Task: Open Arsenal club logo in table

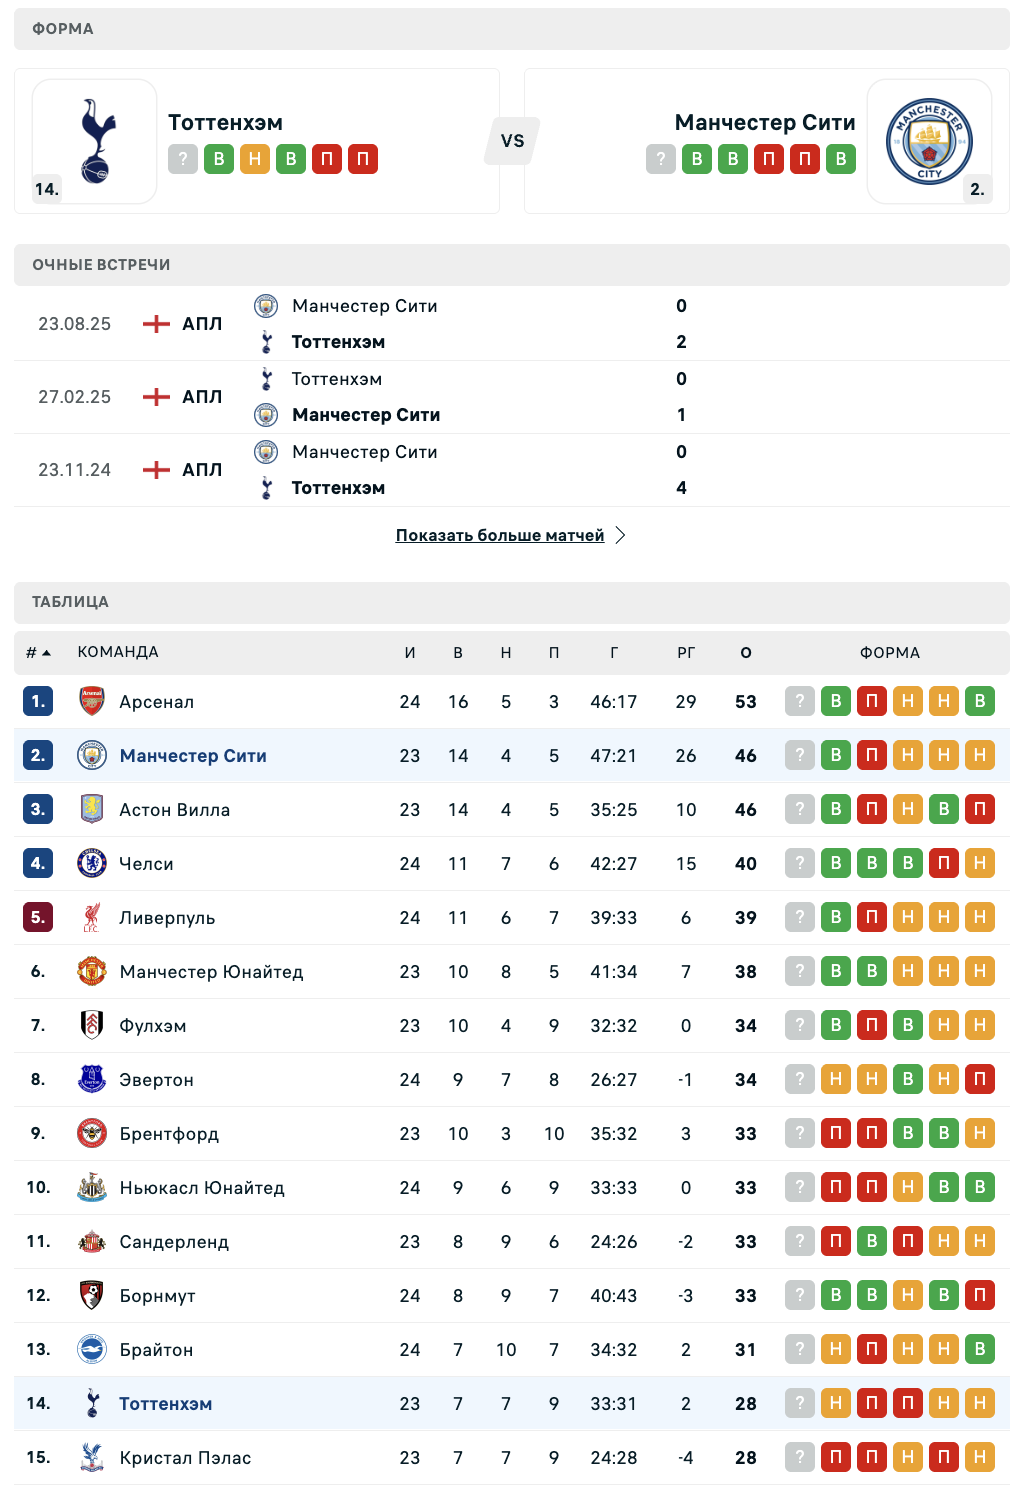Action: (92, 701)
